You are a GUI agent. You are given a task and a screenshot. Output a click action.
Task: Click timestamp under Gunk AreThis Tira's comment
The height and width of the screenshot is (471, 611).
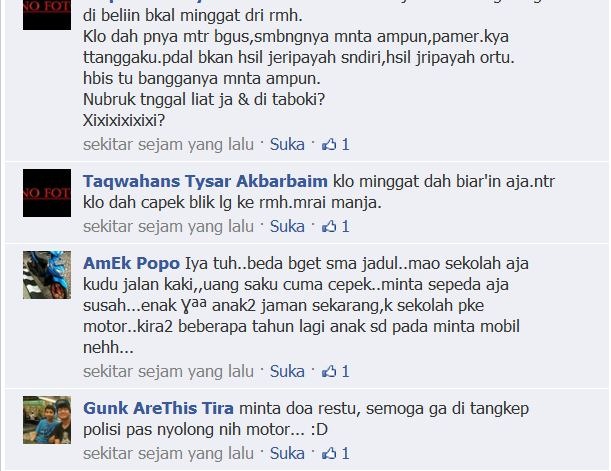click(168, 453)
